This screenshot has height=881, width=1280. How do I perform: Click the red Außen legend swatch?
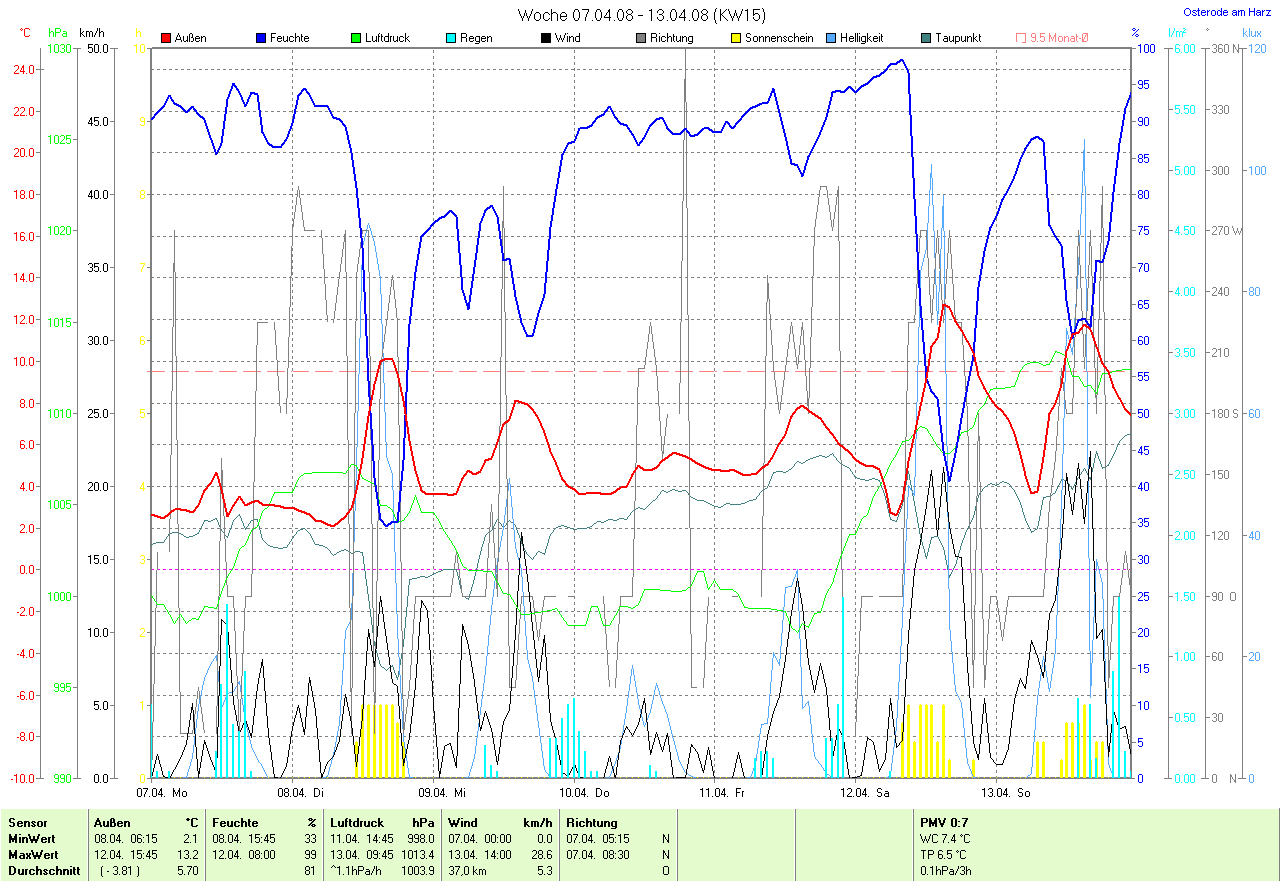[166, 38]
